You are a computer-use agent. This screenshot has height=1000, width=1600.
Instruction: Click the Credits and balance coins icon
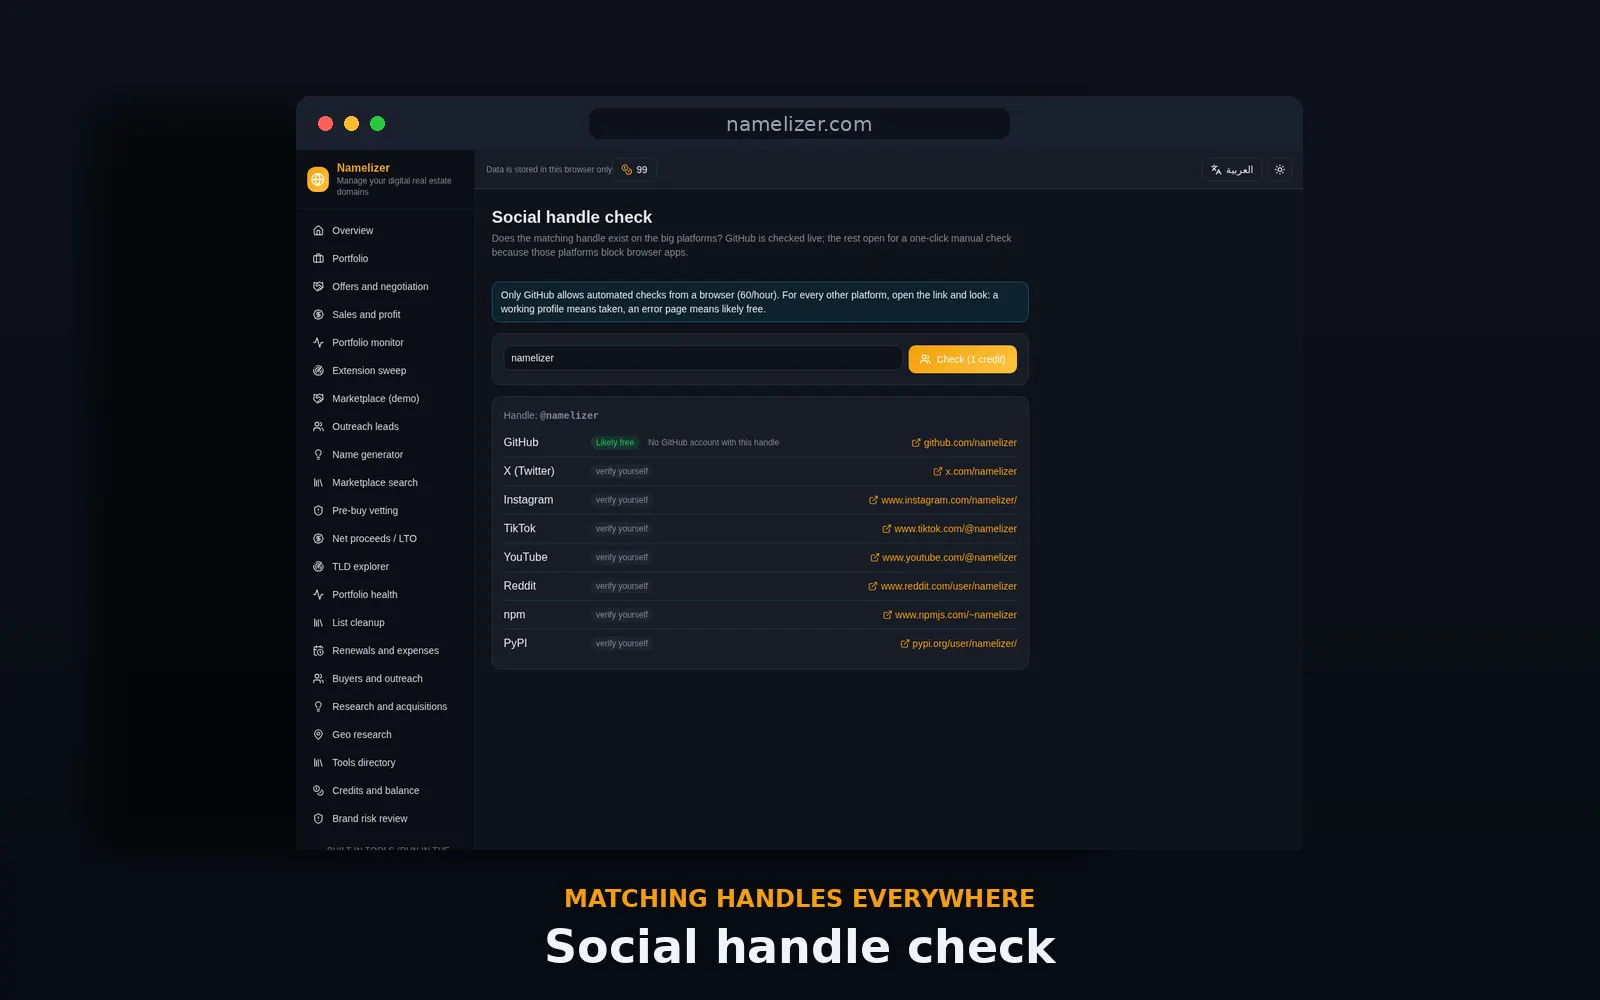click(318, 791)
